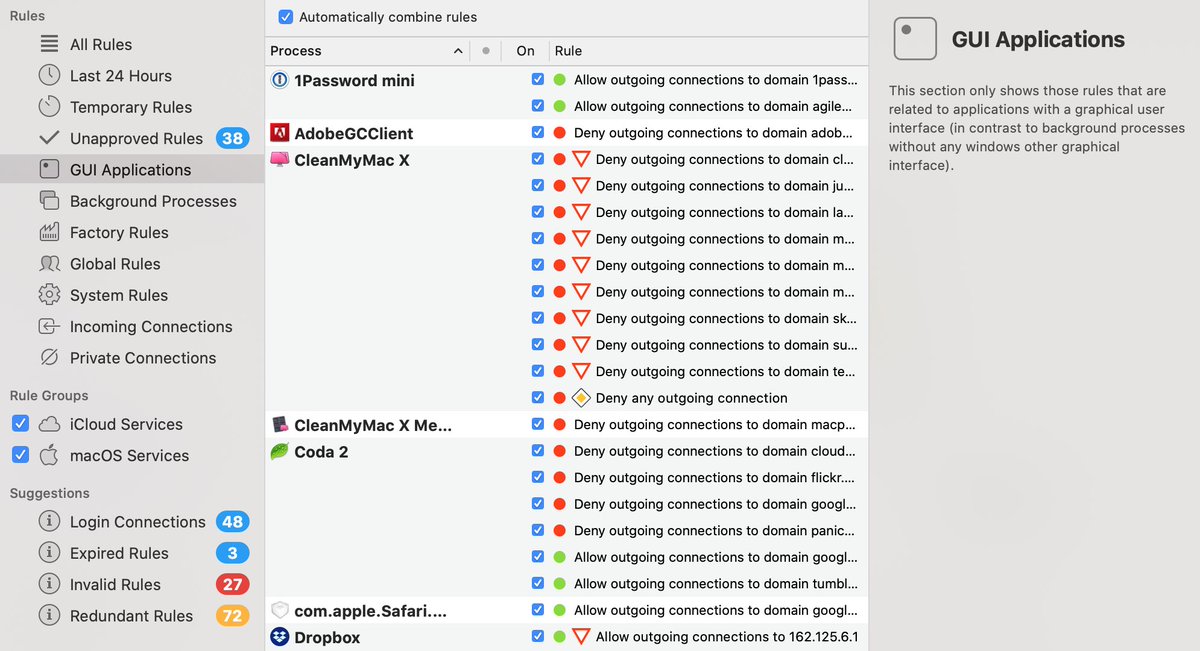
Task: Open Invalid Rules suggestion
Action: [132, 584]
